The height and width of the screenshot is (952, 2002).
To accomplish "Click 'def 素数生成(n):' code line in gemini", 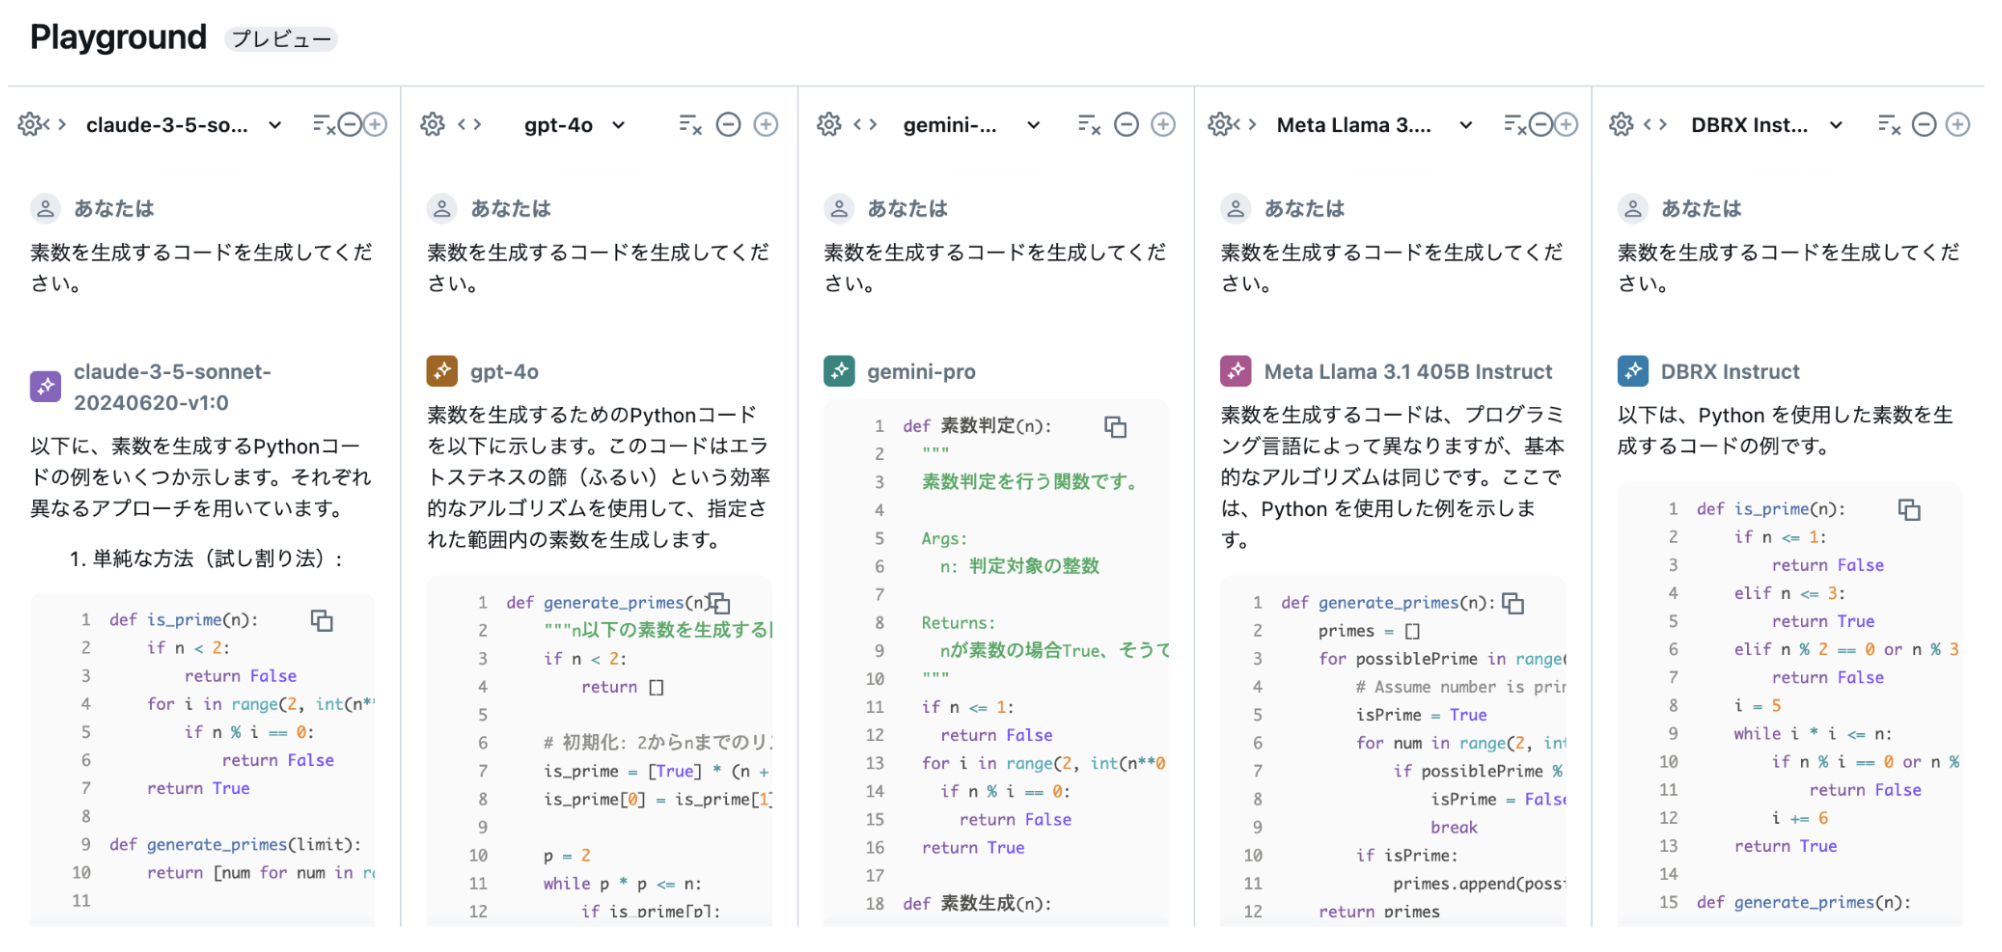I will tap(977, 904).
